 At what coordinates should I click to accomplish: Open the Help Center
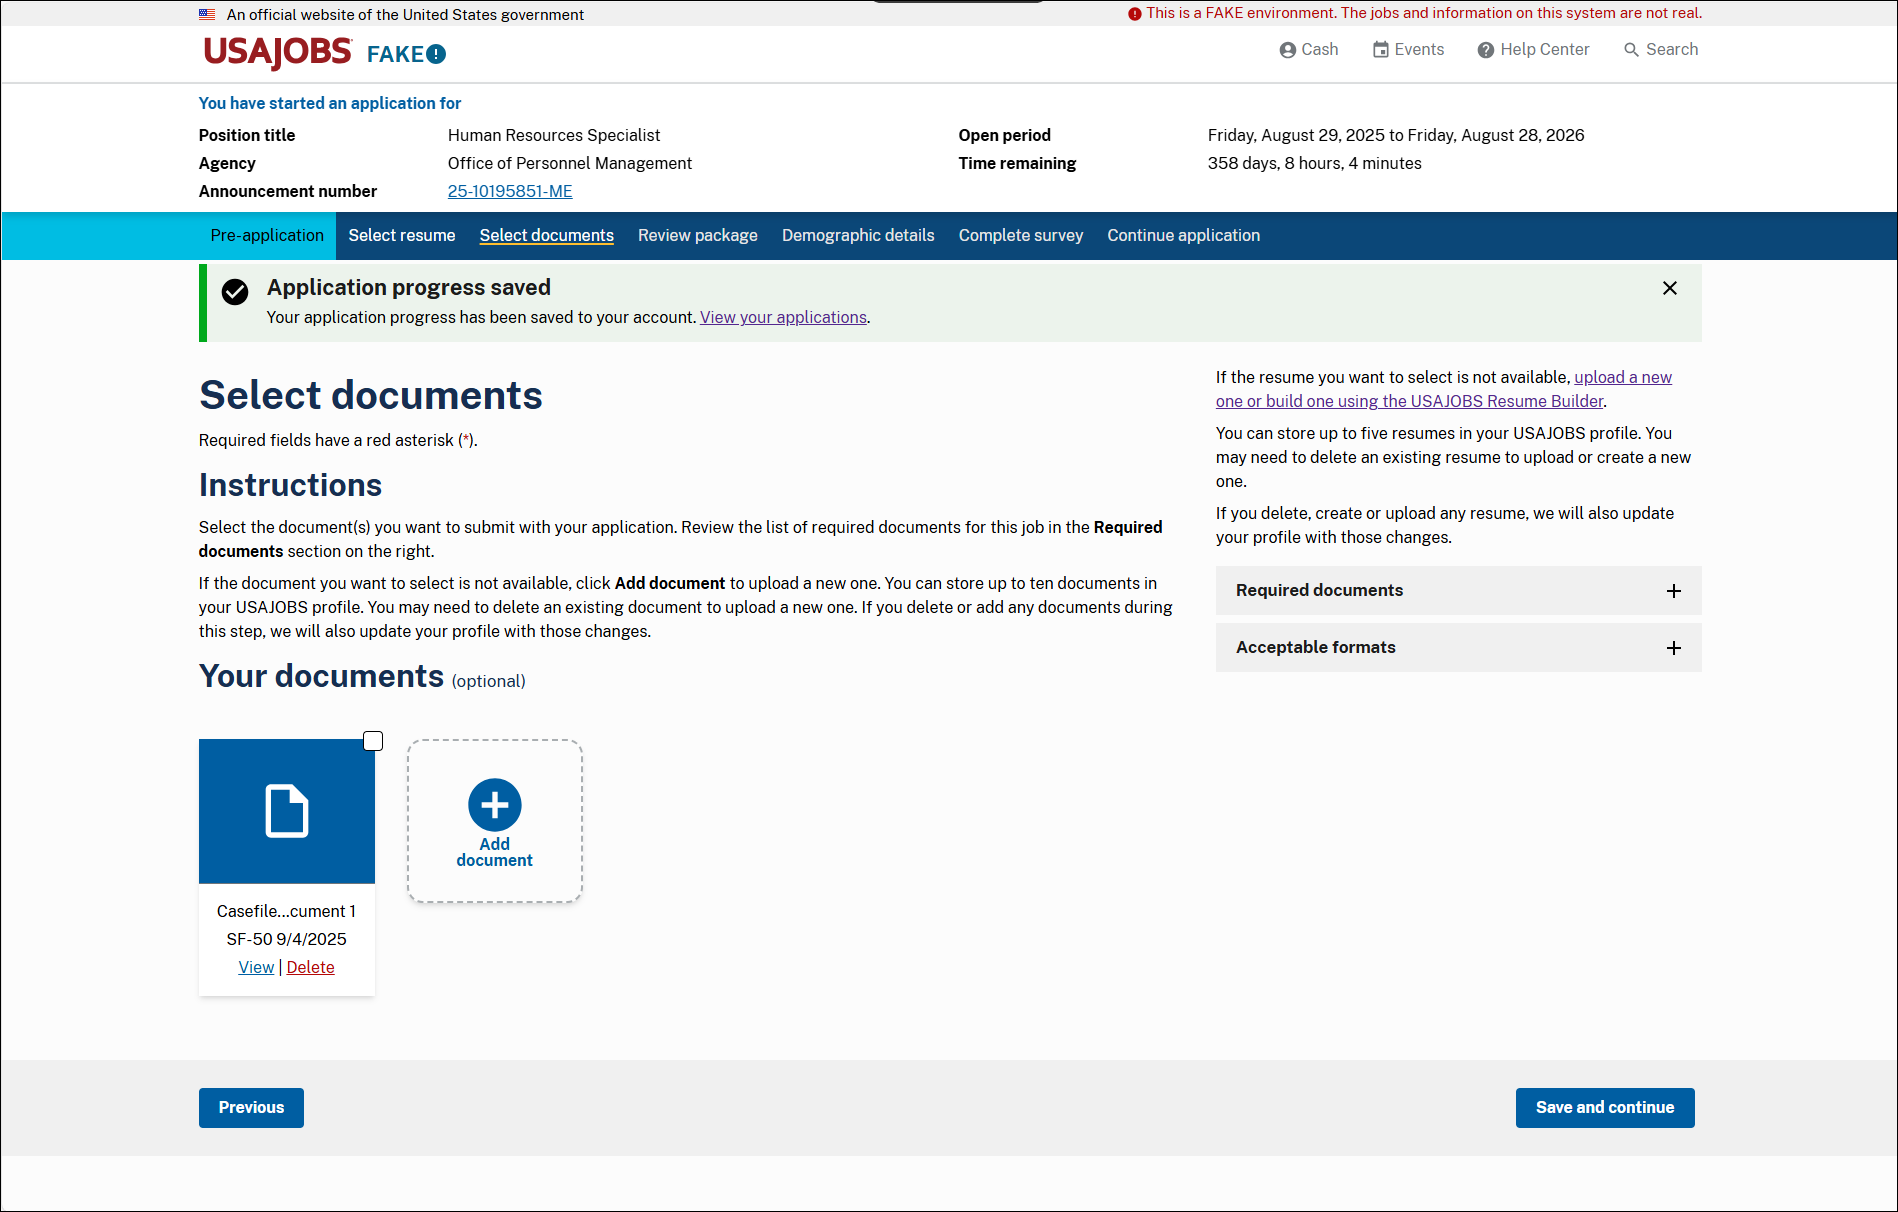[1533, 50]
